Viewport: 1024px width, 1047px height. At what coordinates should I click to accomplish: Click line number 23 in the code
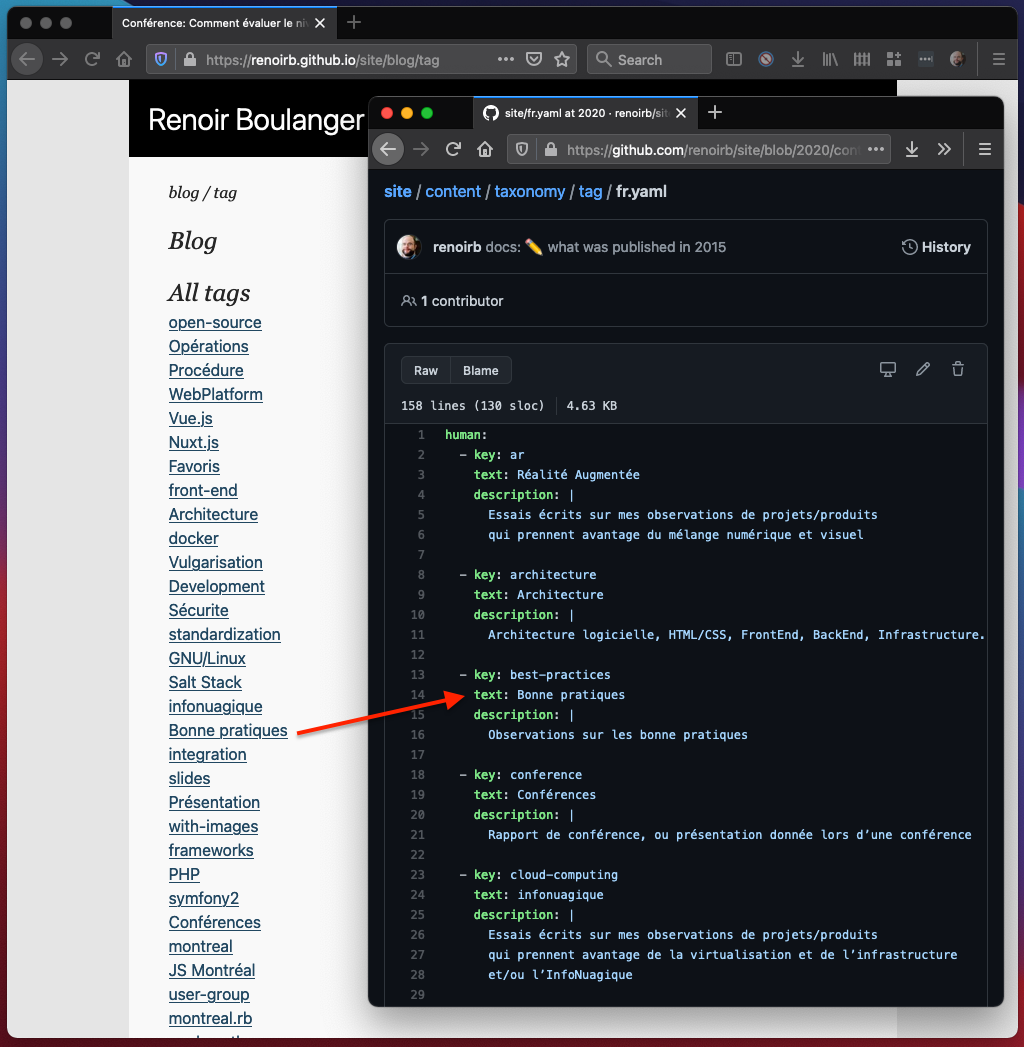tap(418, 875)
